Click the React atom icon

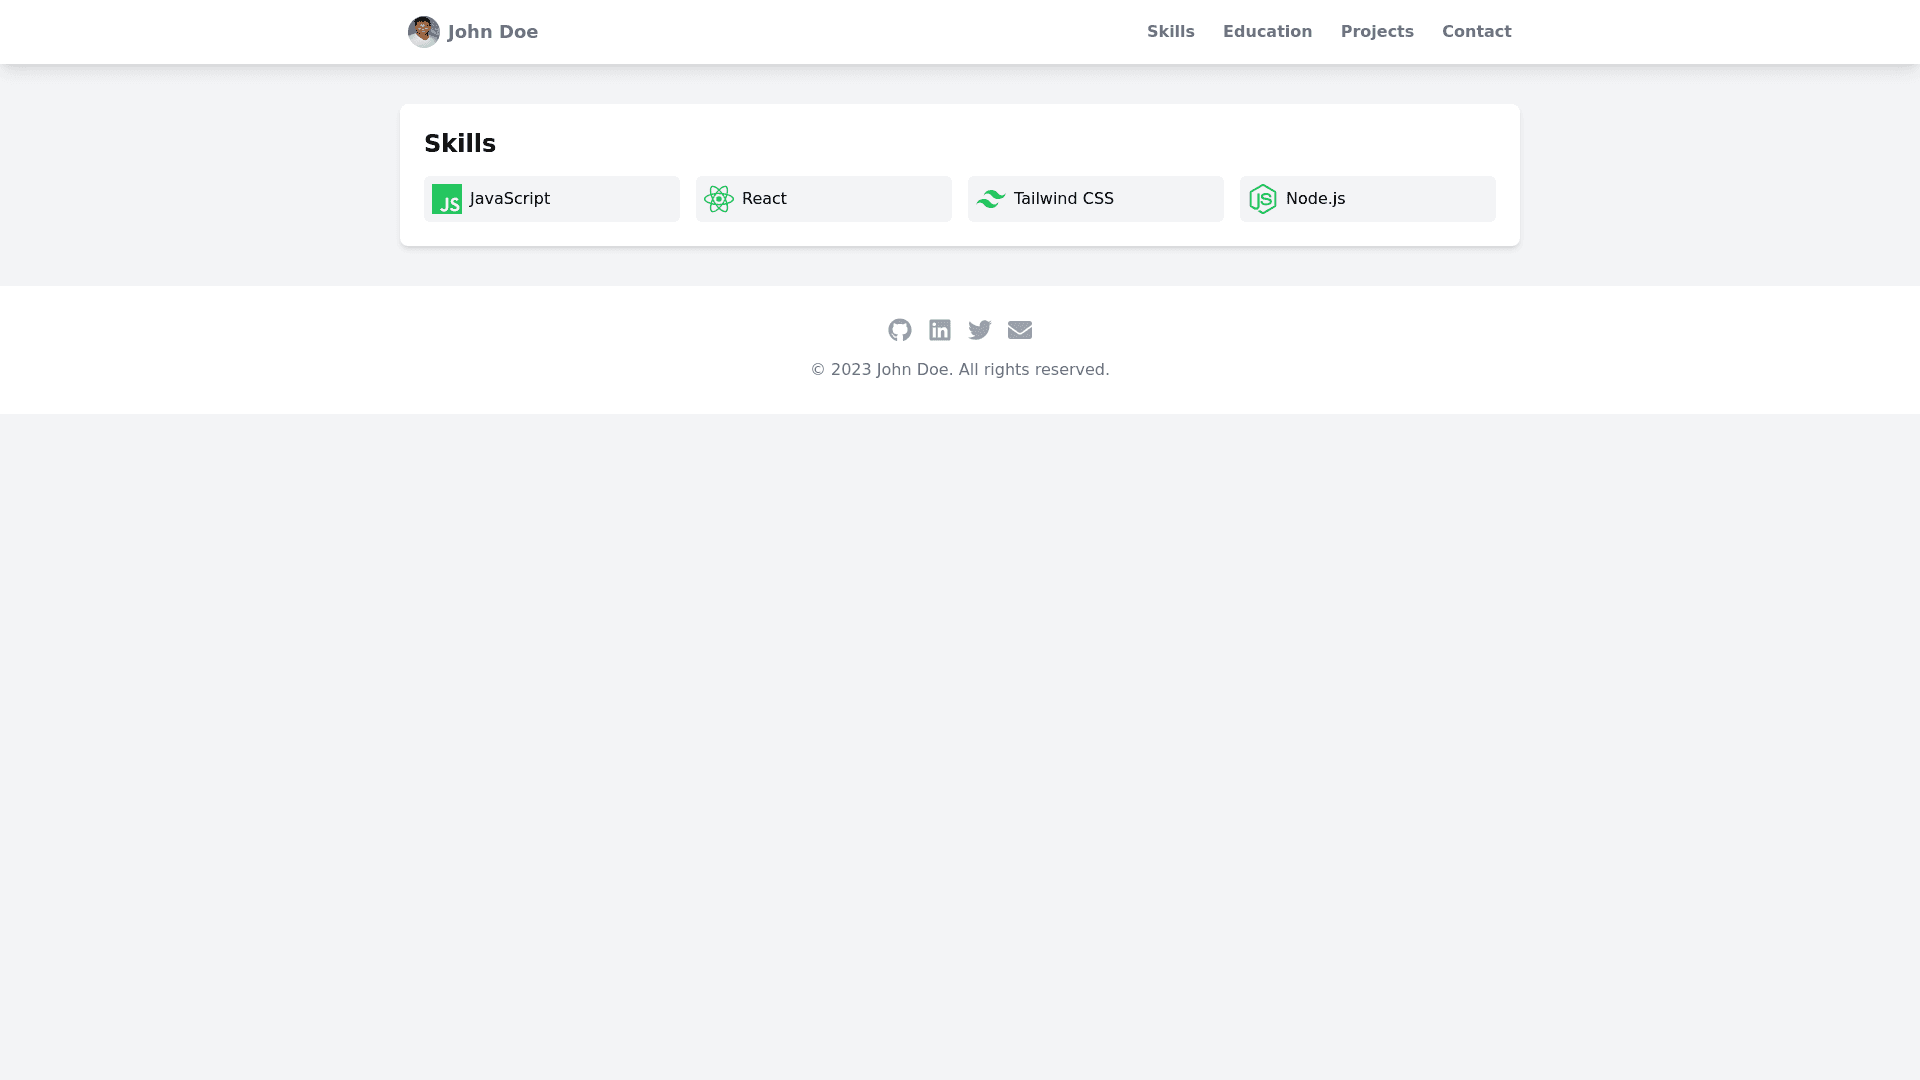click(719, 199)
